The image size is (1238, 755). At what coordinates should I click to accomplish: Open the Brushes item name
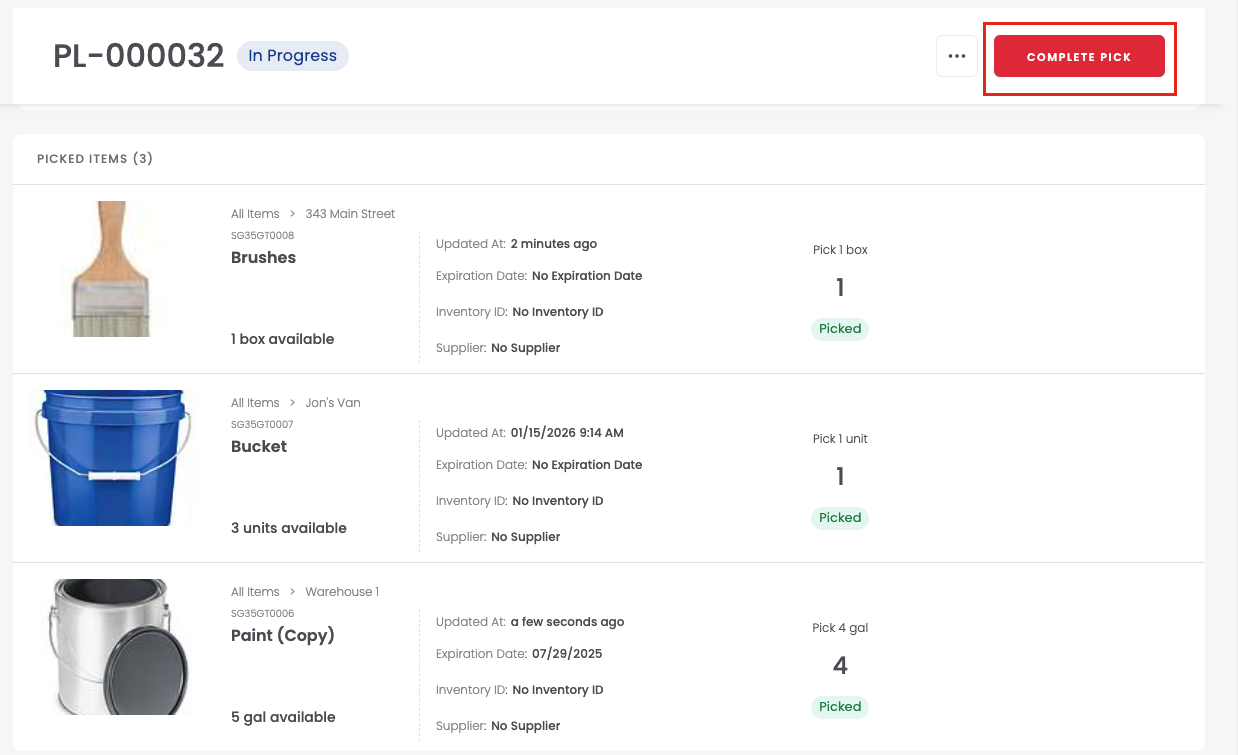263,257
